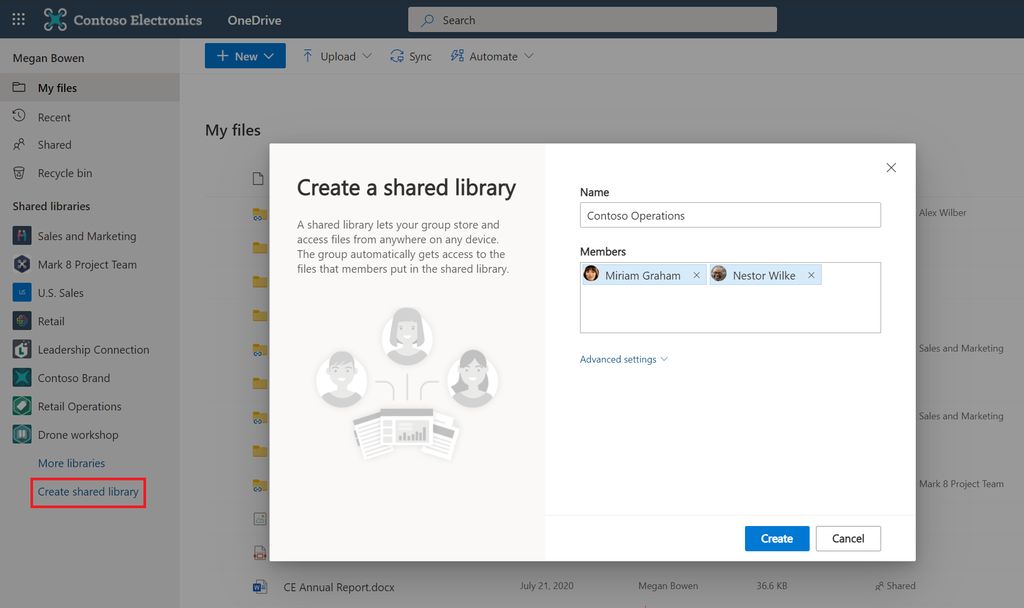Click the Leadership Connection library icon

22,349
